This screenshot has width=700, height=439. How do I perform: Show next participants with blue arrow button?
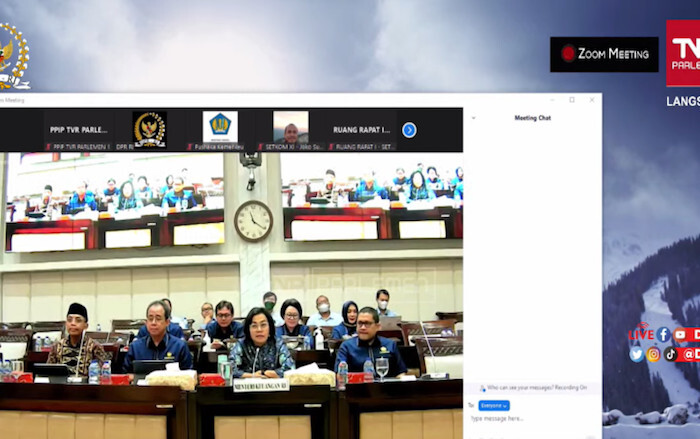(409, 130)
